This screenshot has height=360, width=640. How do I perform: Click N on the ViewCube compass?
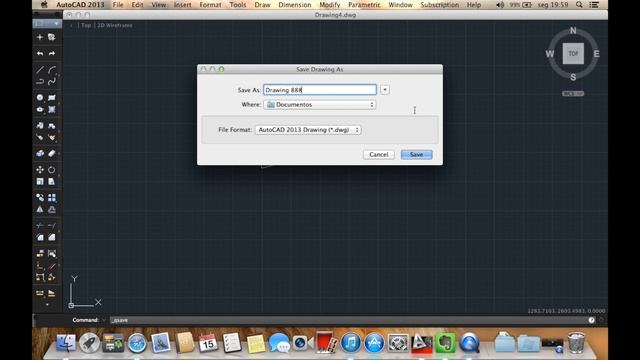point(573,31)
